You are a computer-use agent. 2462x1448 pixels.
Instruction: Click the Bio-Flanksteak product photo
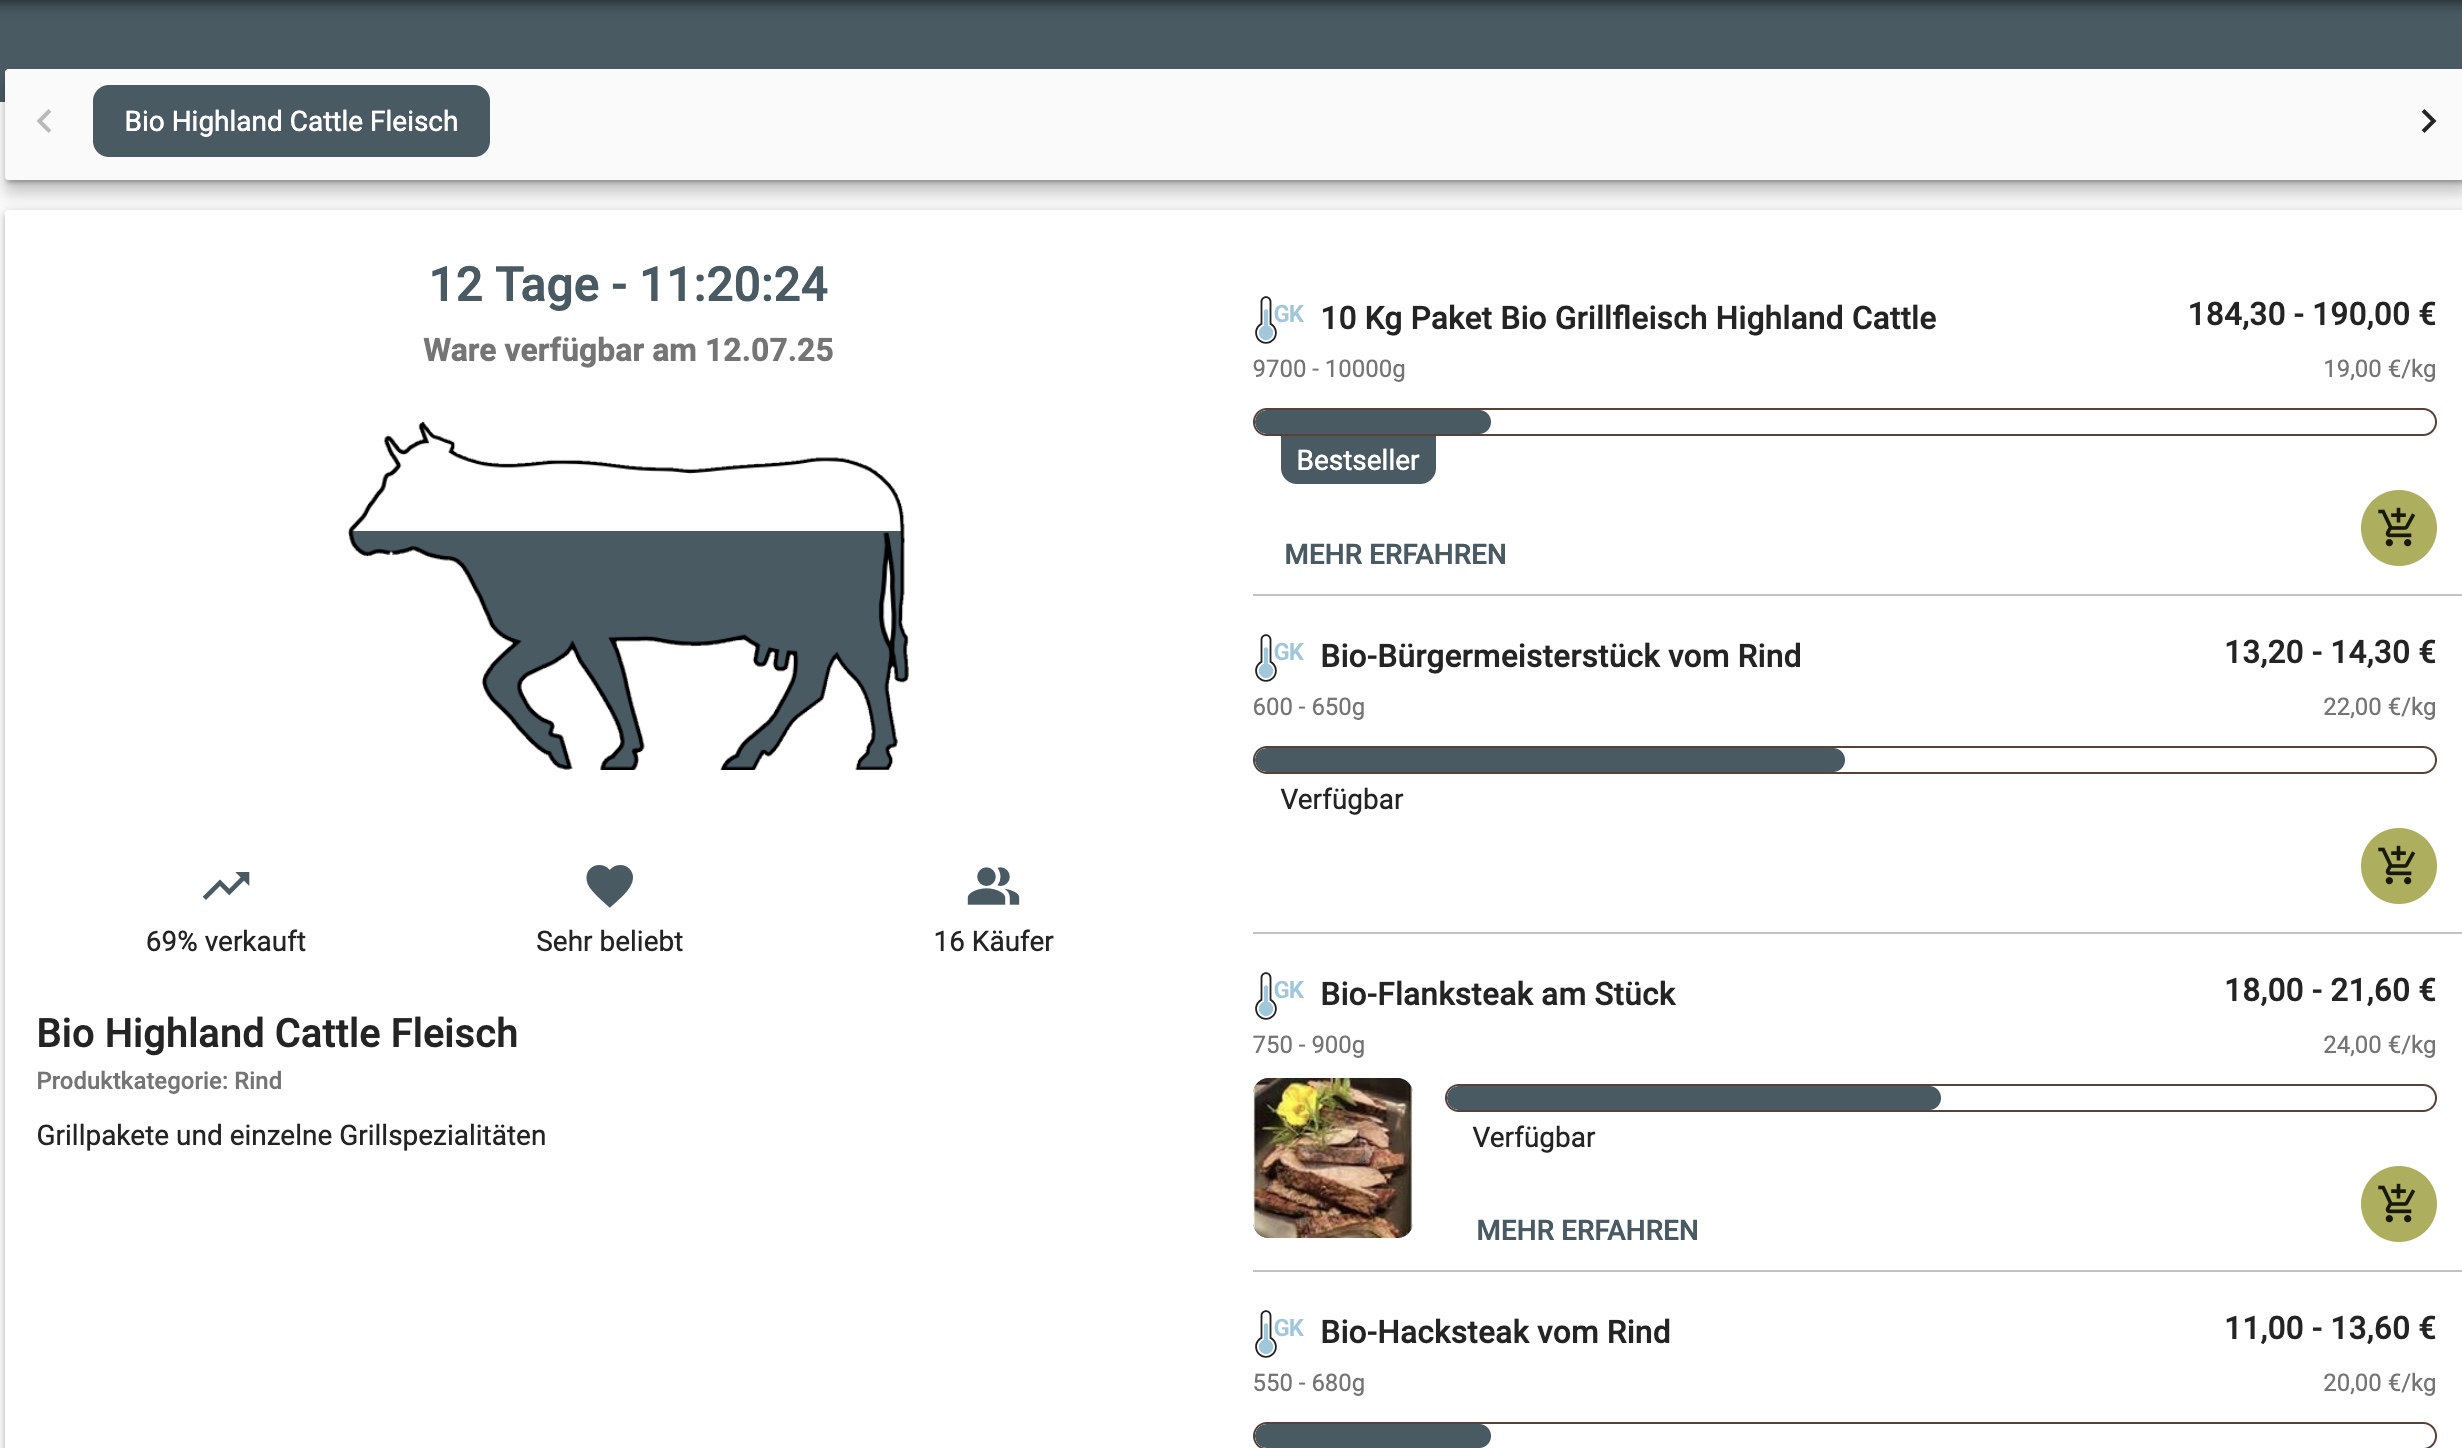pos(1332,1158)
